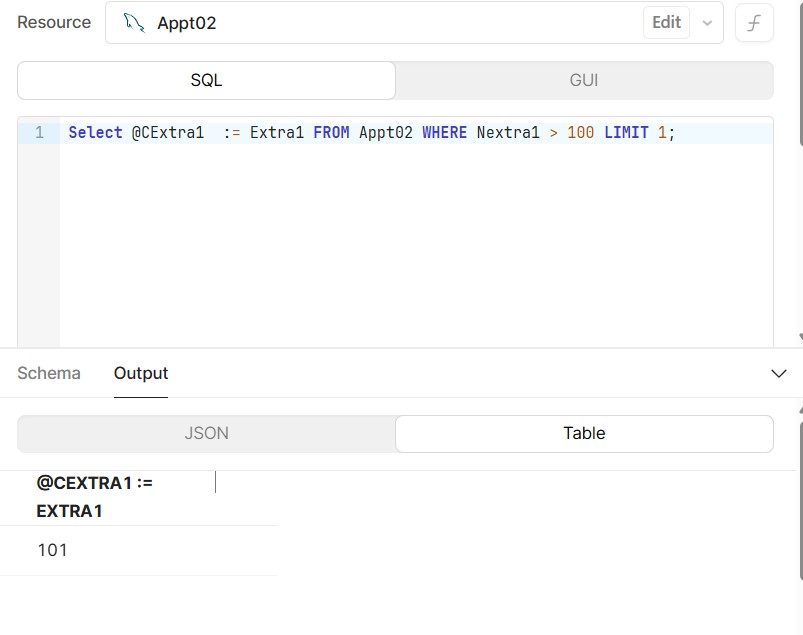This screenshot has height=635, width=803.
Task: Click the MySQL dolphin icon in Resource field
Action: pyautogui.click(x=134, y=23)
